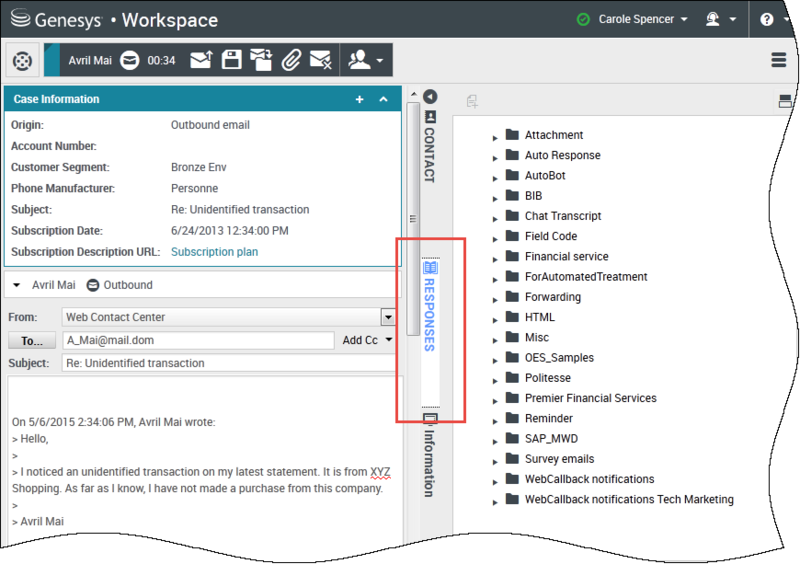Open the main hamburger menu

[779, 60]
